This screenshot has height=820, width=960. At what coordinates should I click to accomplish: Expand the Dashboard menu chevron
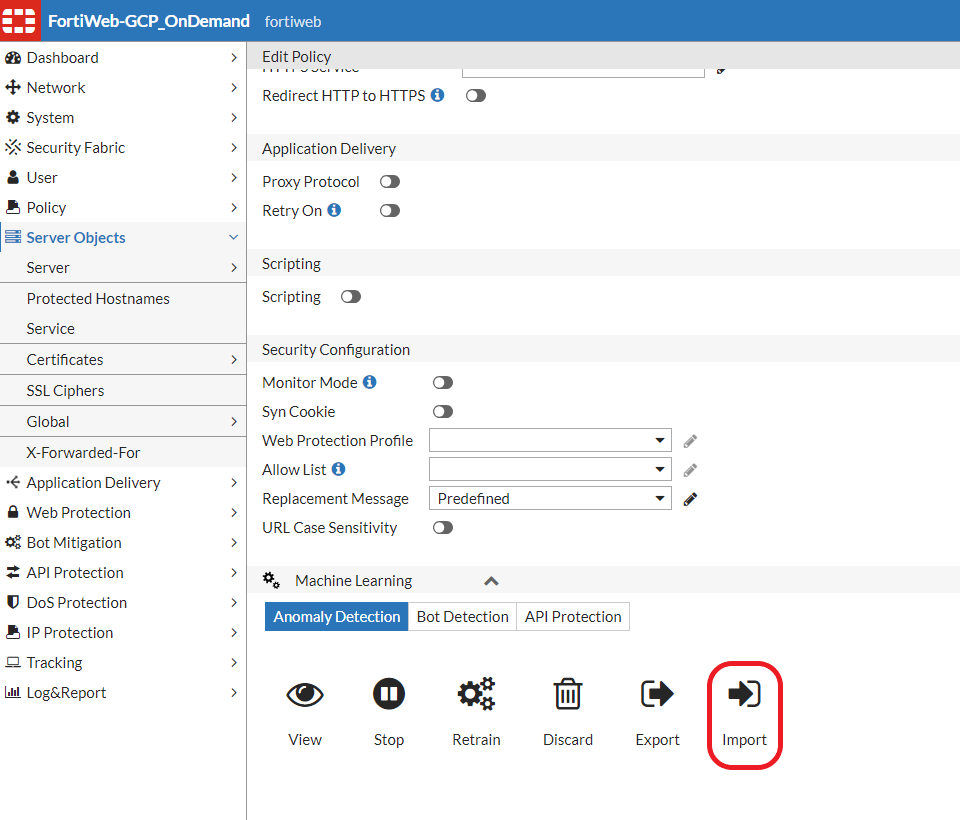234,58
